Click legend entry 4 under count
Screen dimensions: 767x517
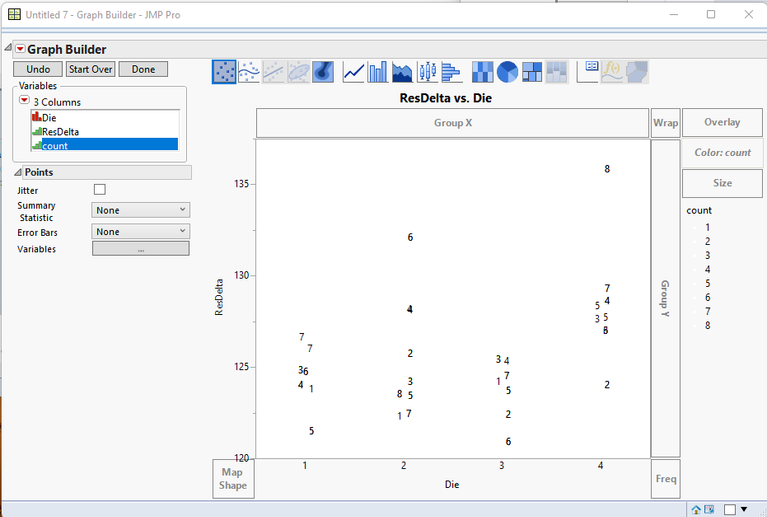click(x=707, y=270)
